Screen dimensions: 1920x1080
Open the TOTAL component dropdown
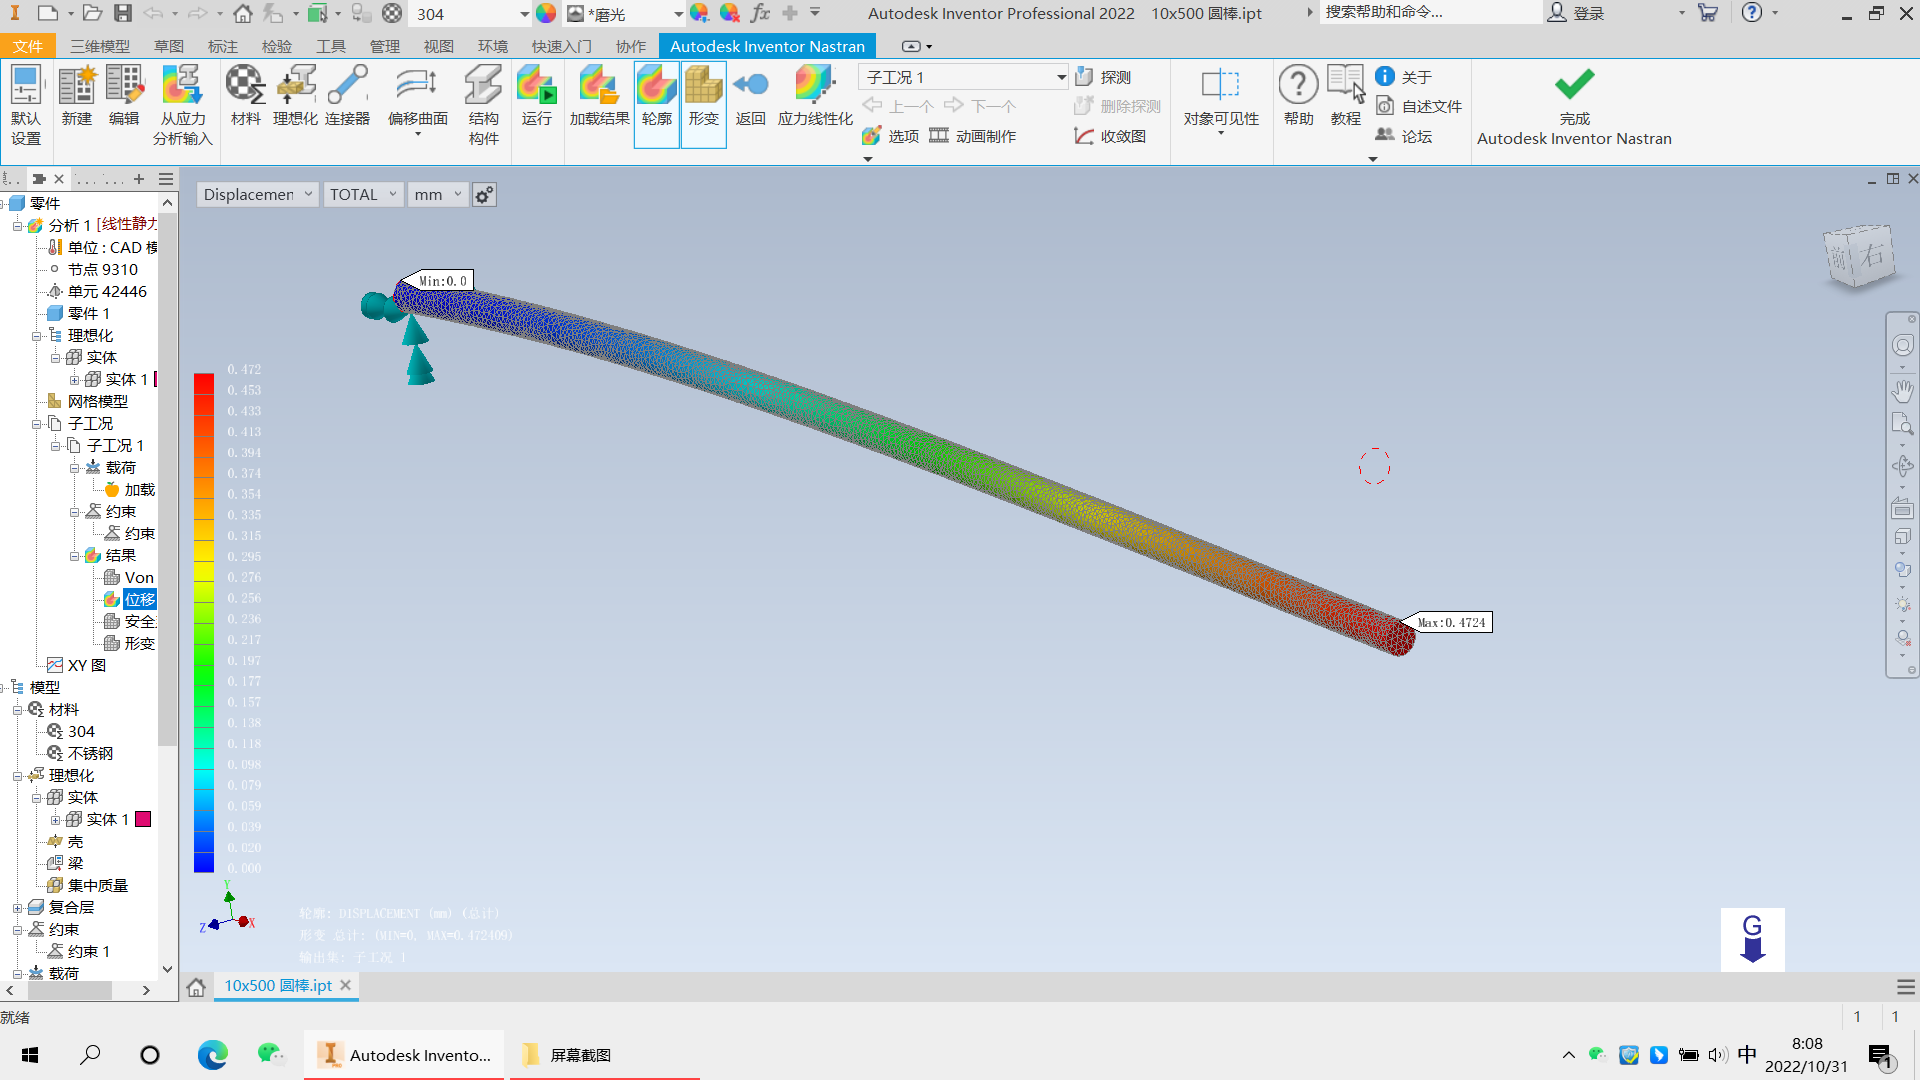[x=364, y=194]
